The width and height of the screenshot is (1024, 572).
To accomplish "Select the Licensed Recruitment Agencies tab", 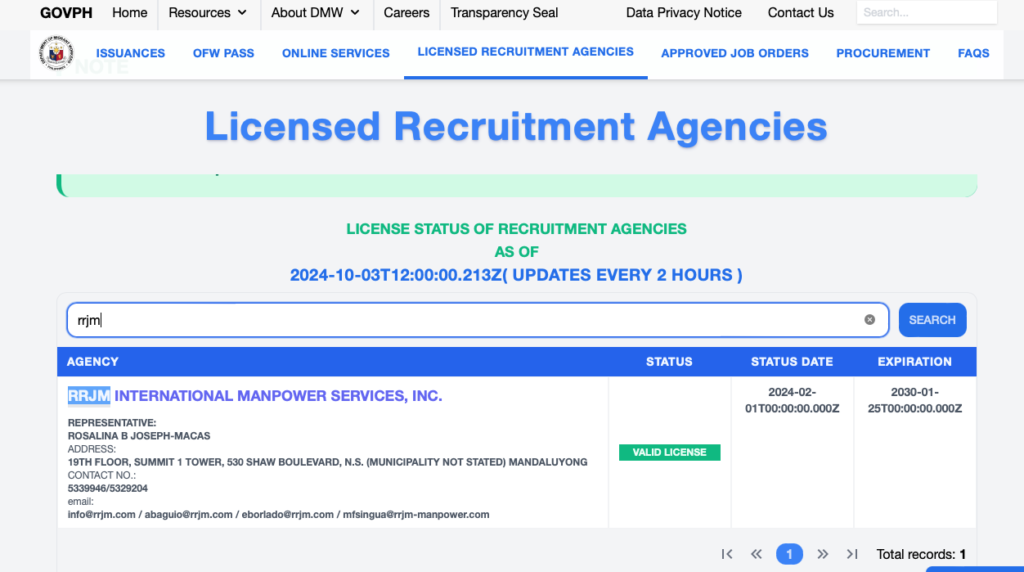I will click(x=526, y=52).
